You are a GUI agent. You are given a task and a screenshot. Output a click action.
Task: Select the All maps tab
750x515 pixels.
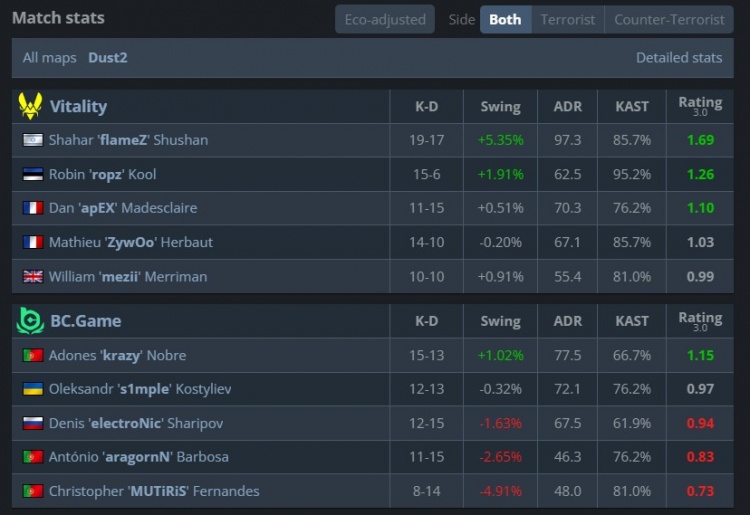(49, 58)
